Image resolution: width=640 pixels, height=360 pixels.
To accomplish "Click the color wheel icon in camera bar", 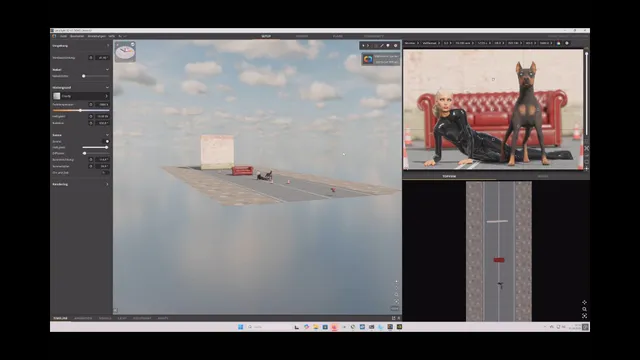I will pos(558,43).
